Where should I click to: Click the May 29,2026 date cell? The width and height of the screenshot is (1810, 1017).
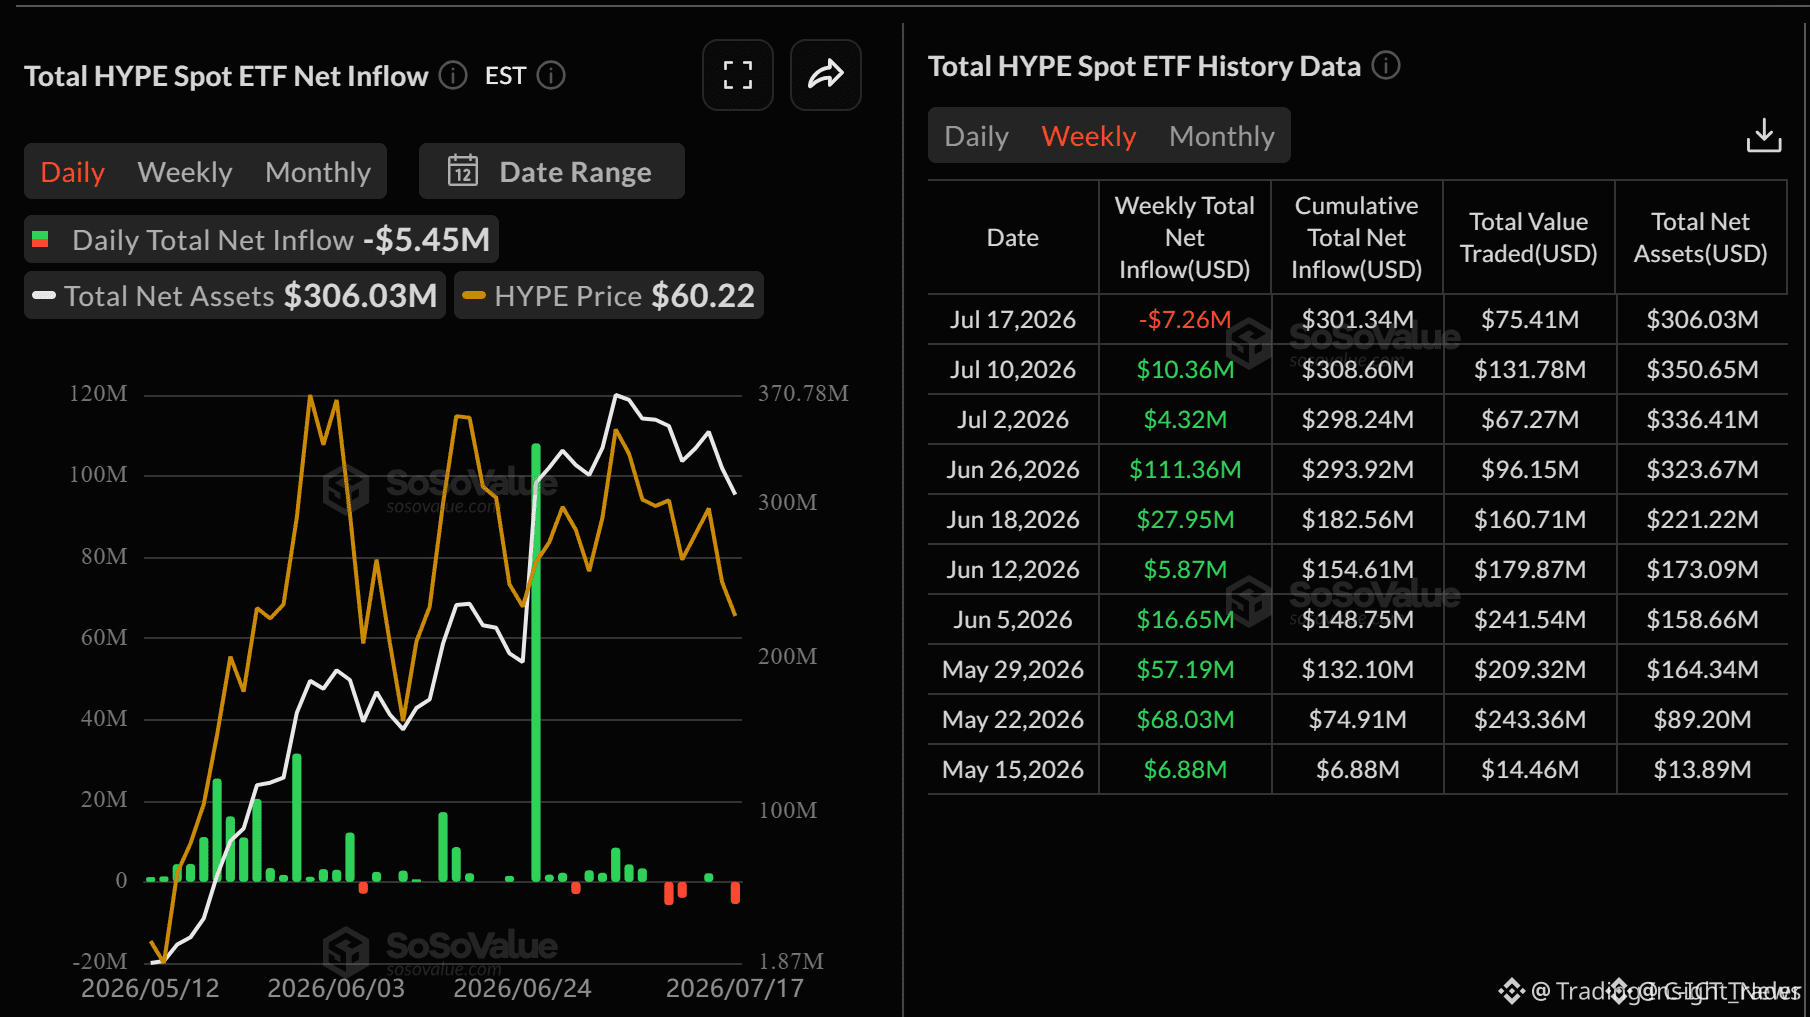(1013, 670)
